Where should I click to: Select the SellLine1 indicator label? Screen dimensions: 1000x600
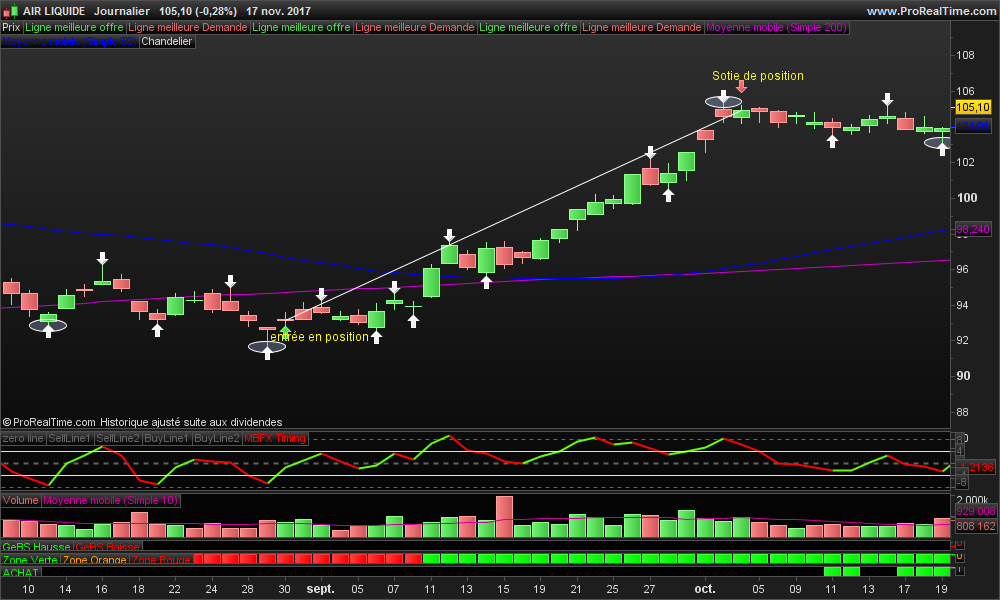(x=70, y=439)
